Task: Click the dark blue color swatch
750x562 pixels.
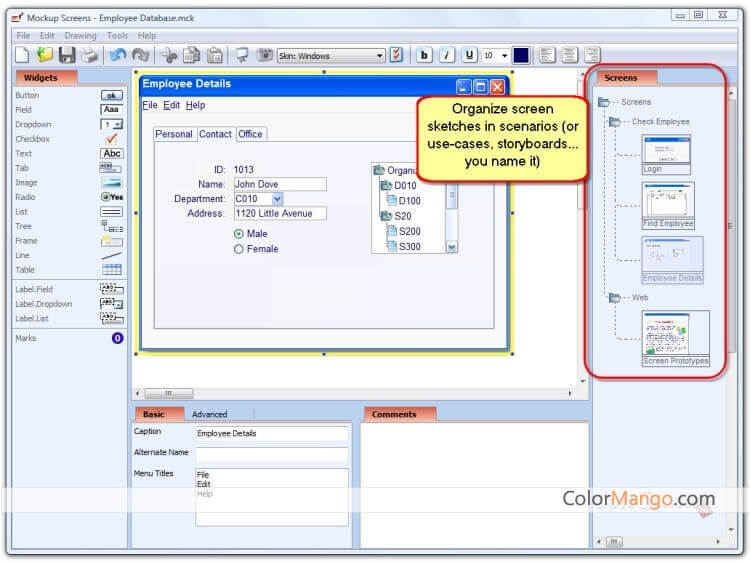Action: point(521,55)
